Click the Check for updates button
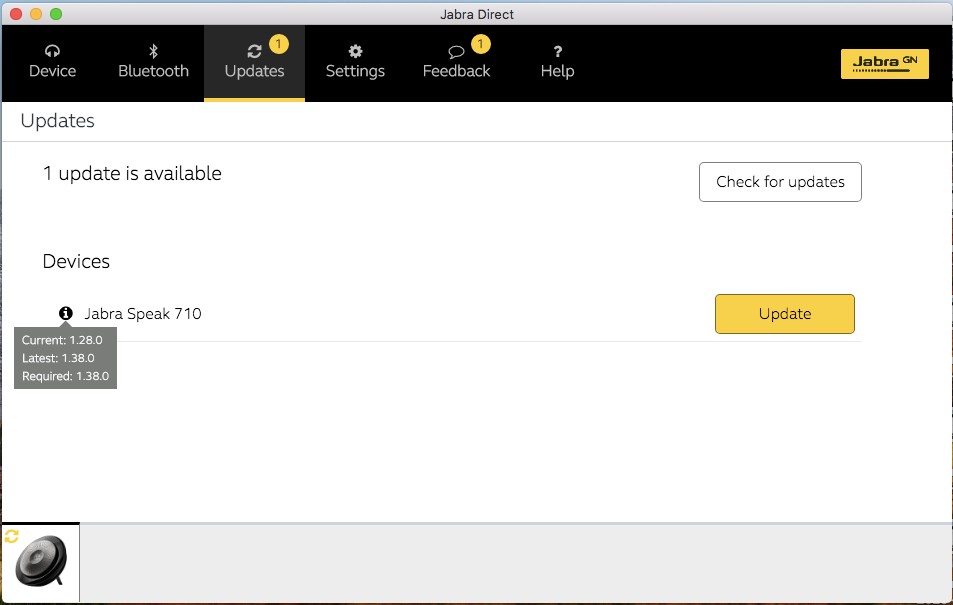Screen dimensions: 953x605 coord(780,182)
